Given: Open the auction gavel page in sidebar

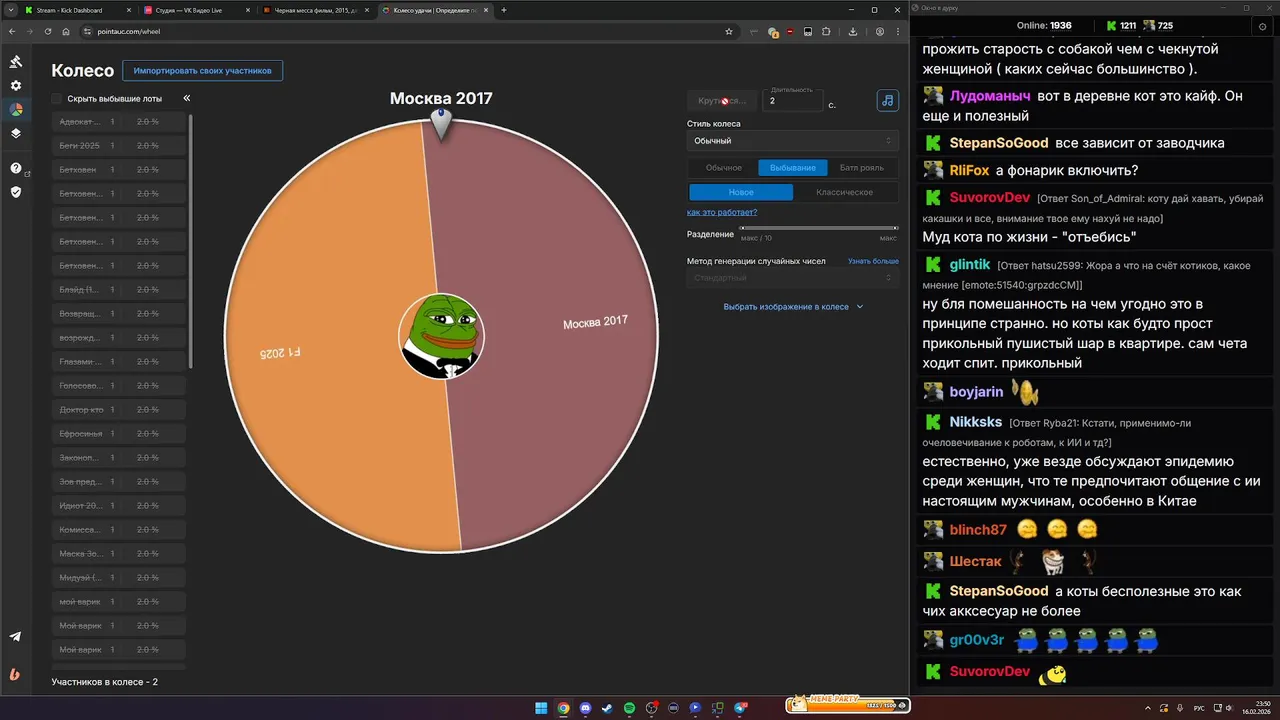Looking at the screenshot, I should click(x=15, y=62).
